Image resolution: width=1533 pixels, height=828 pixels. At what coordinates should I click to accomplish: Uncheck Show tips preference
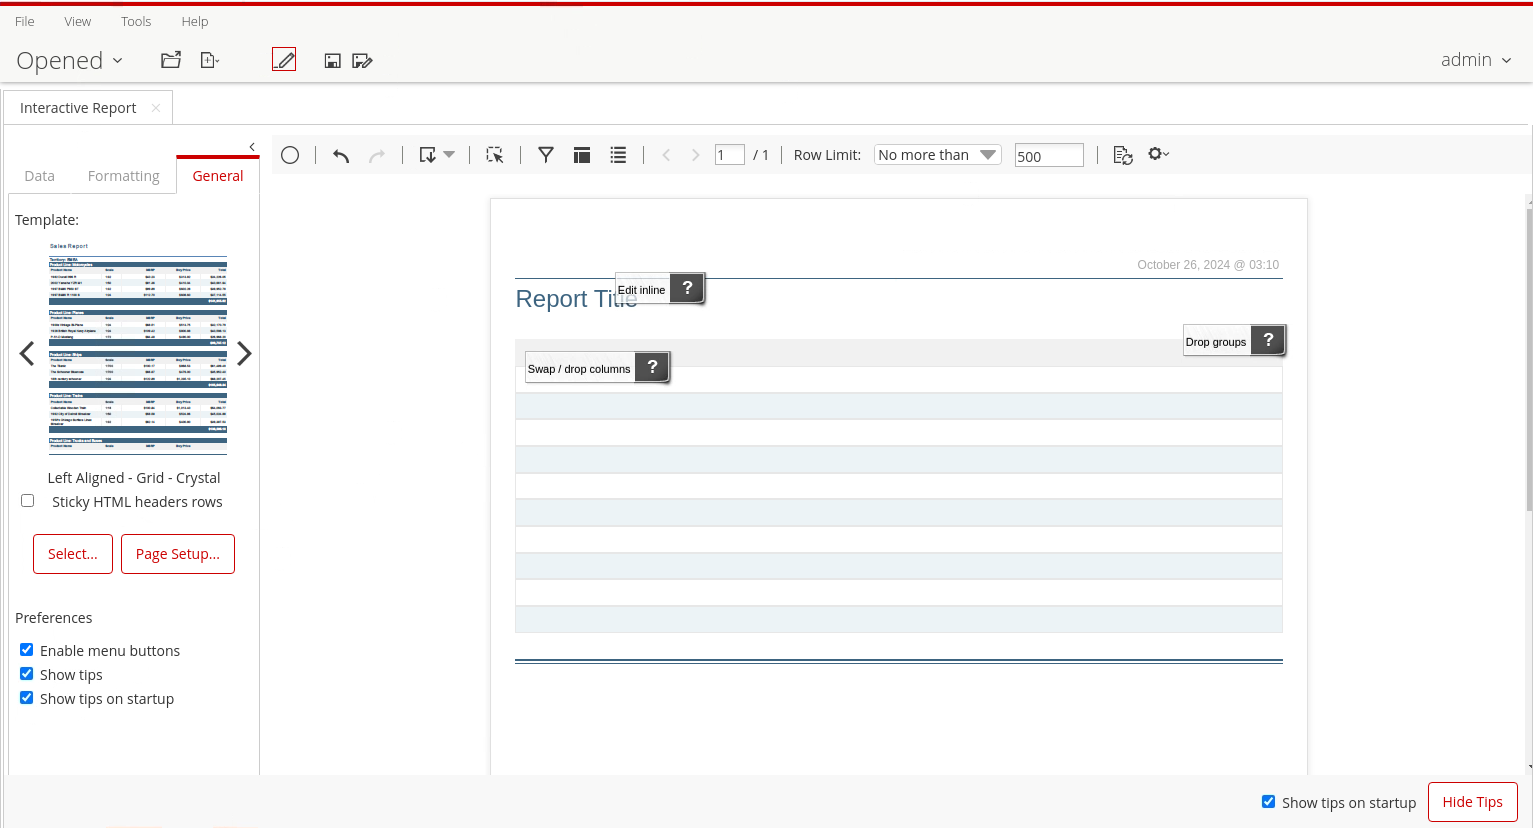(x=27, y=674)
